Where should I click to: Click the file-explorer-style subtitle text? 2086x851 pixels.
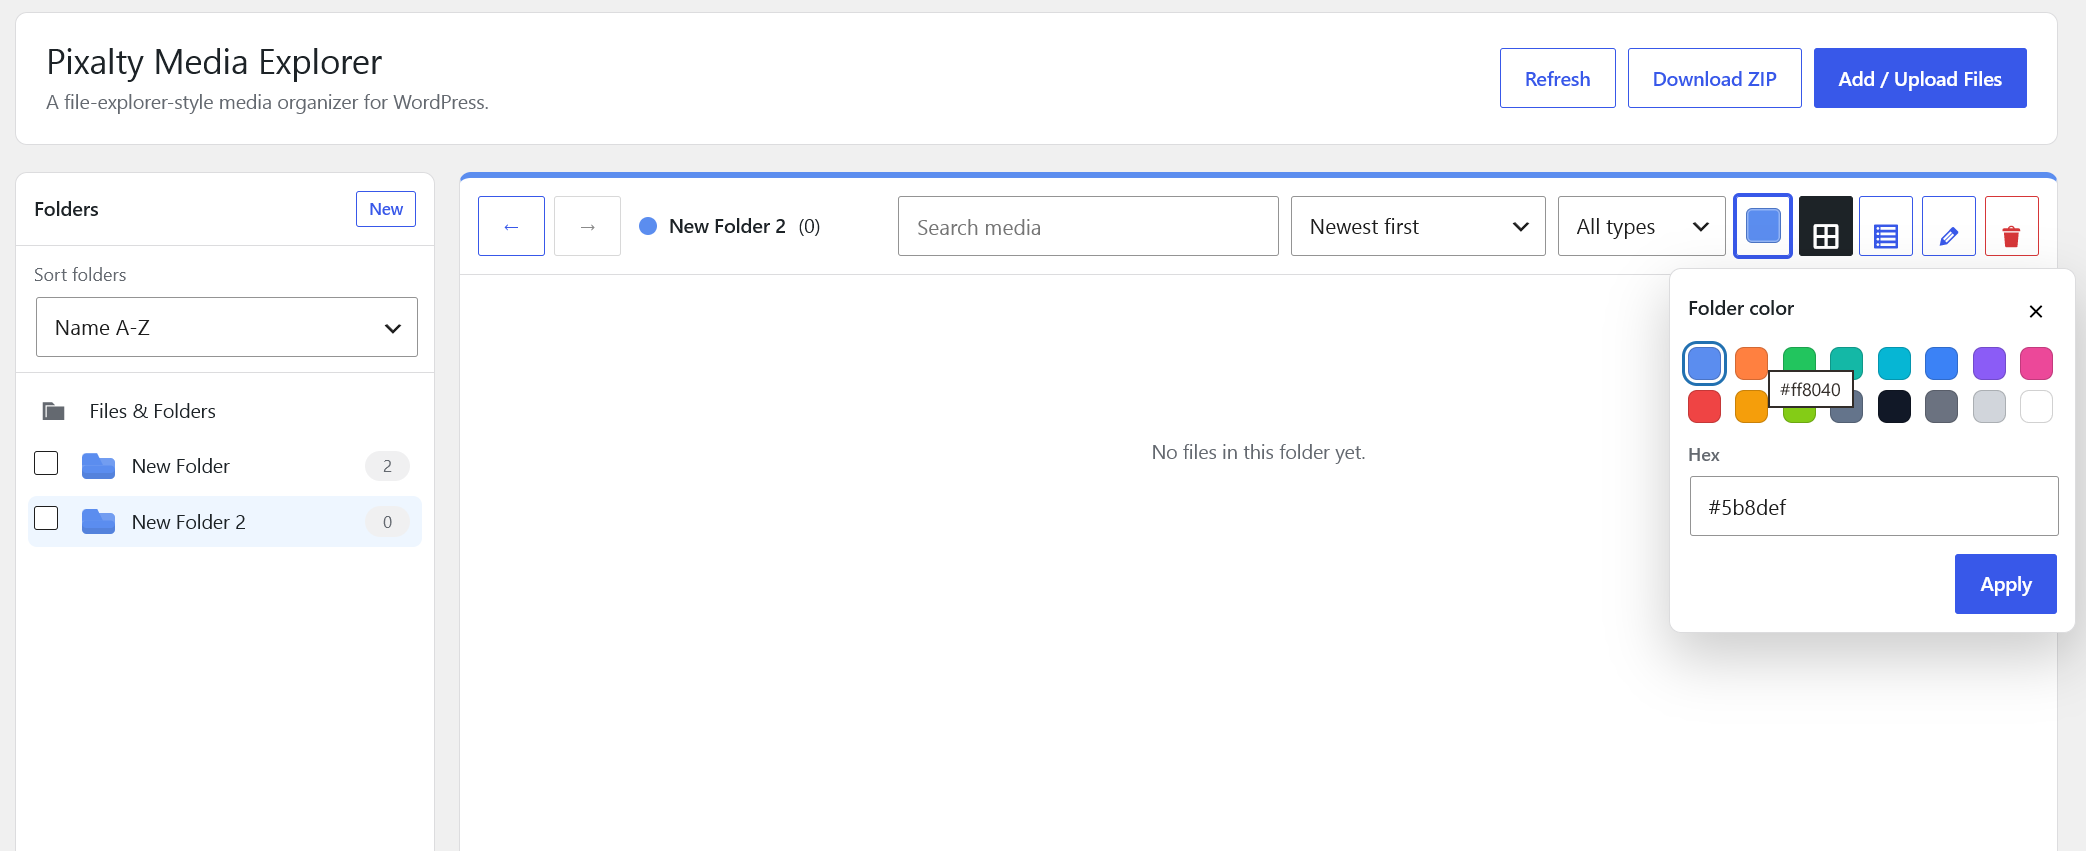267,102
